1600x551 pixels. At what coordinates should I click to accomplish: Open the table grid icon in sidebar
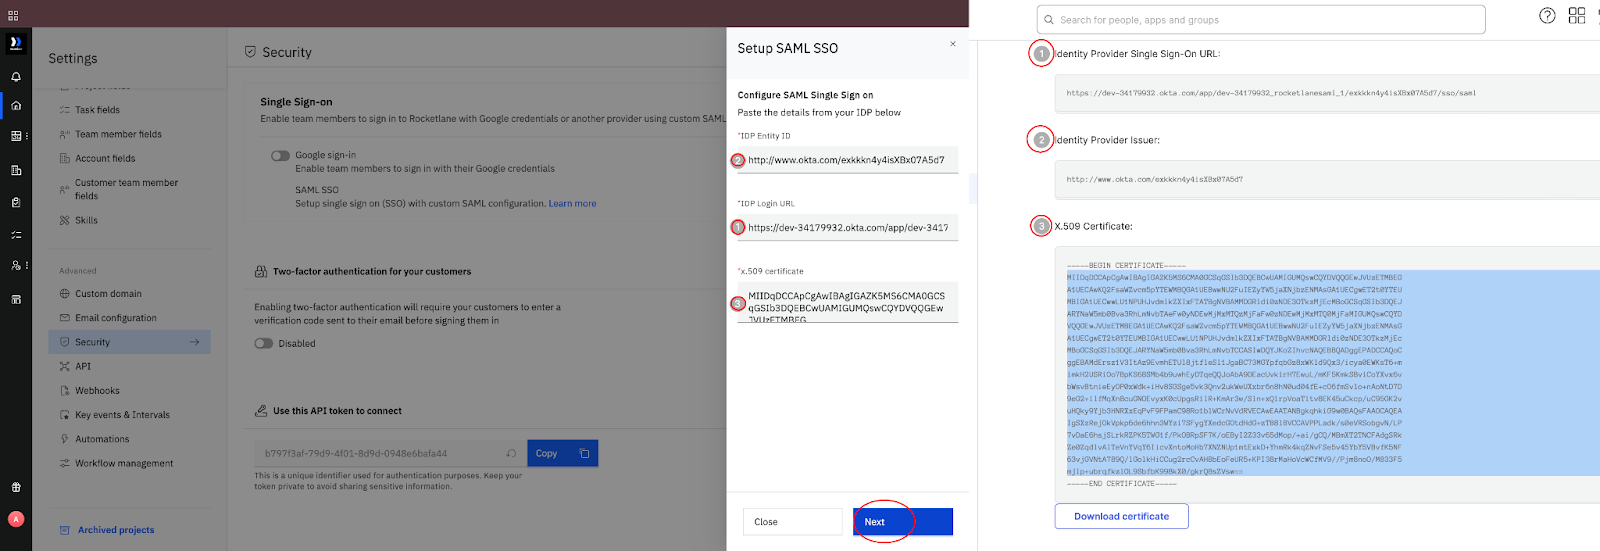[16, 136]
